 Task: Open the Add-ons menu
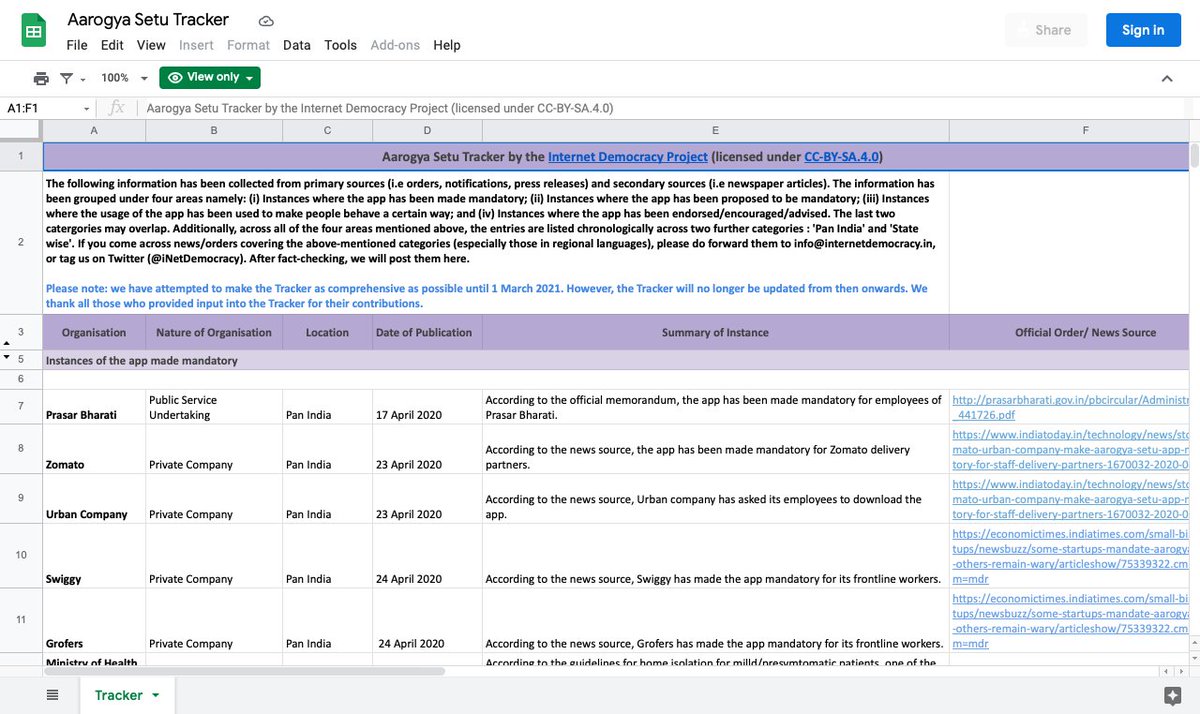coord(395,45)
